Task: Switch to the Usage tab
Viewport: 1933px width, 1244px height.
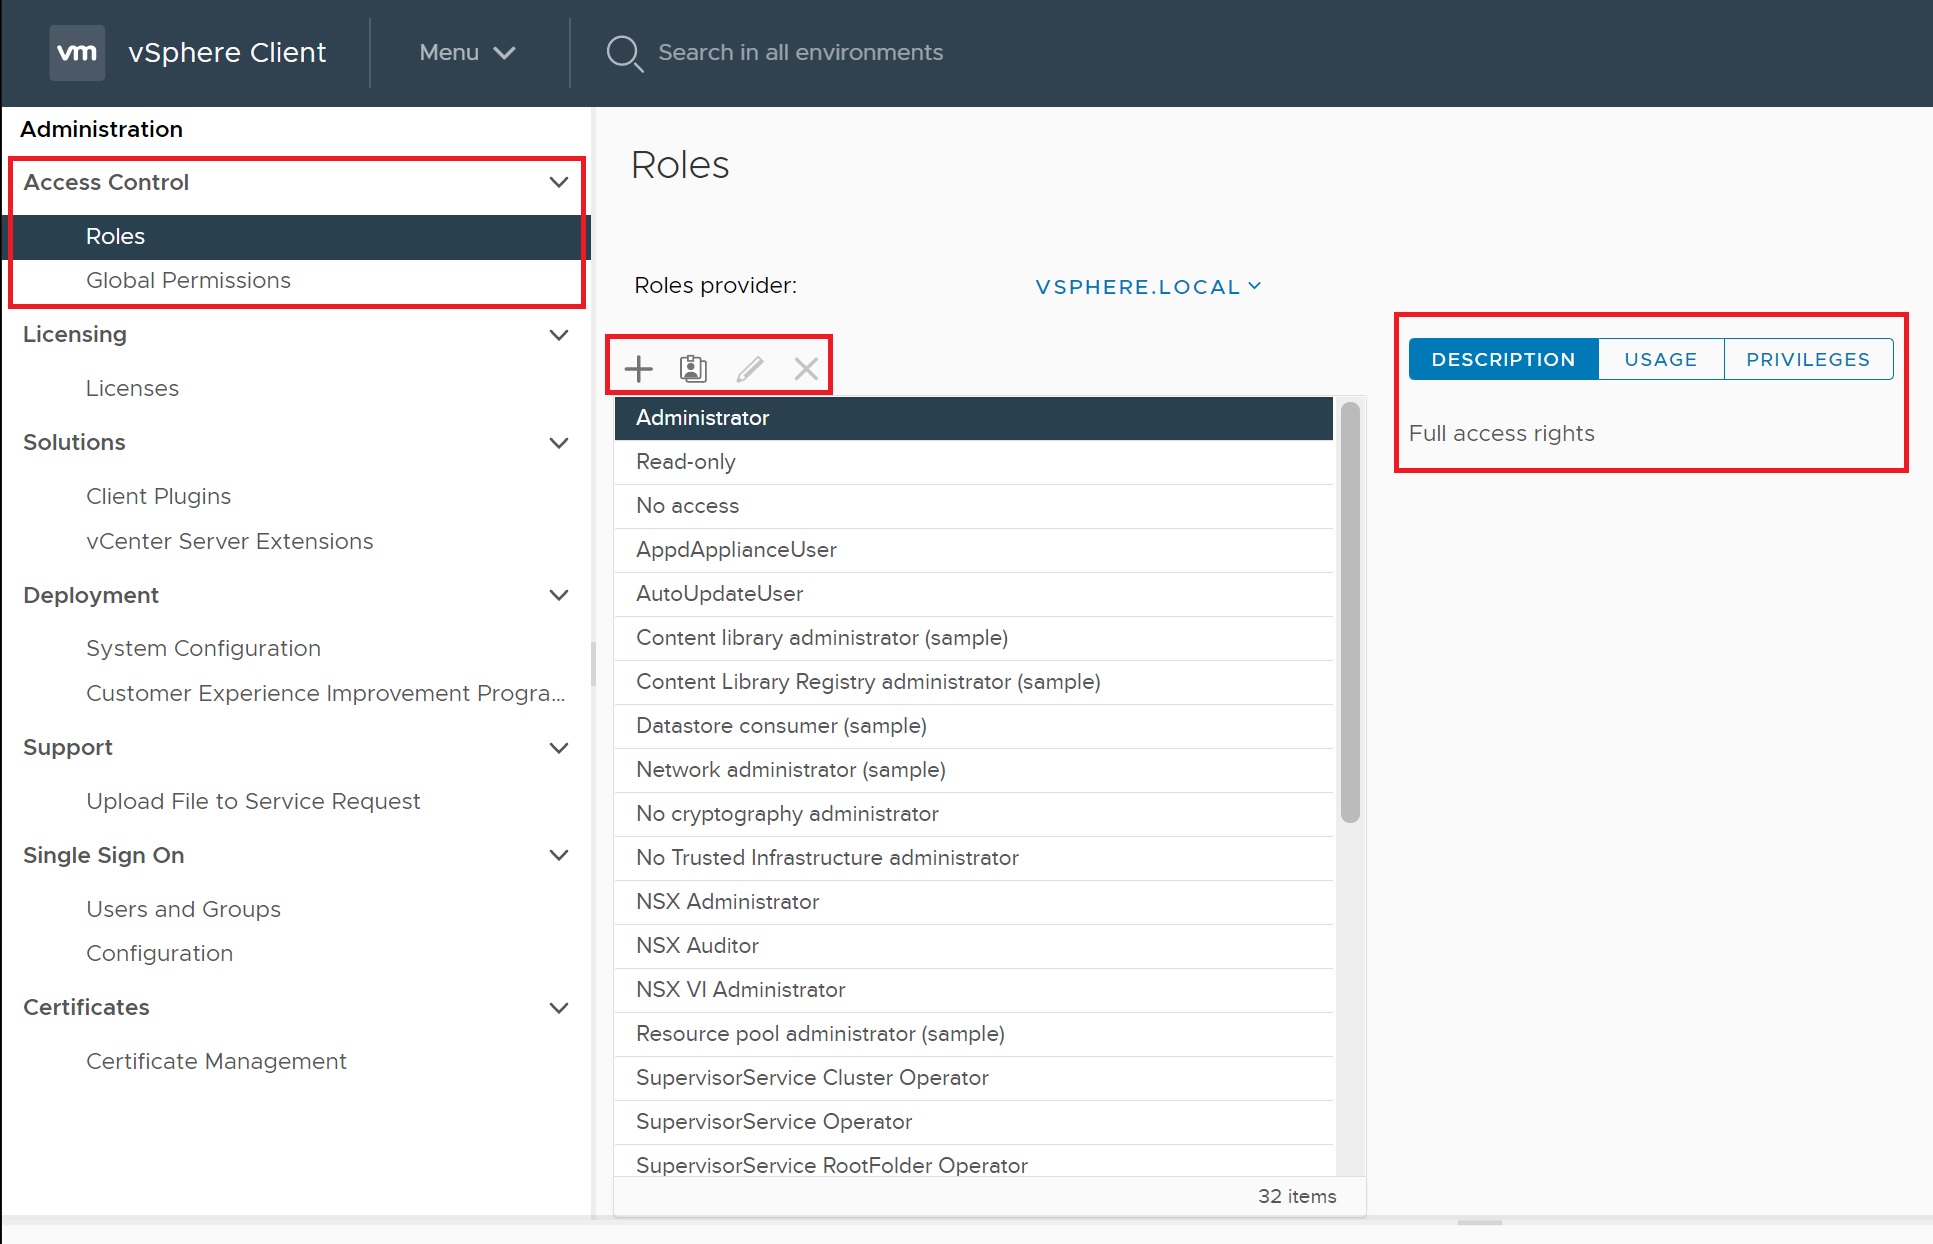Action: pos(1660,359)
